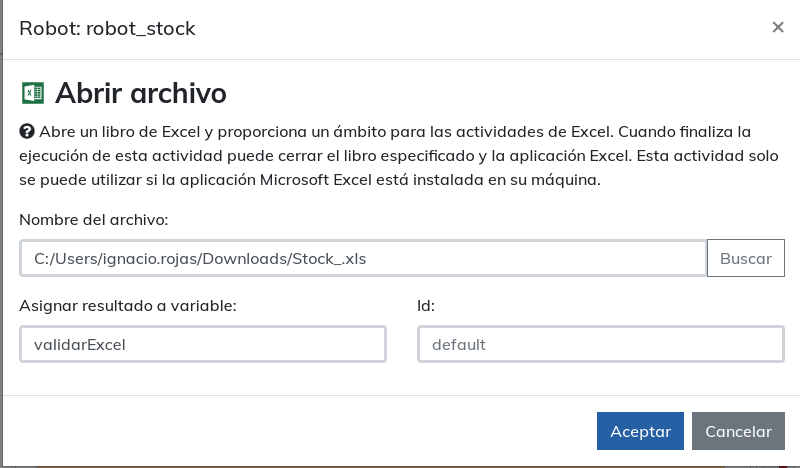Click the Robot: robot_stock dialog title
This screenshot has height=468, width=800.
click(x=107, y=28)
